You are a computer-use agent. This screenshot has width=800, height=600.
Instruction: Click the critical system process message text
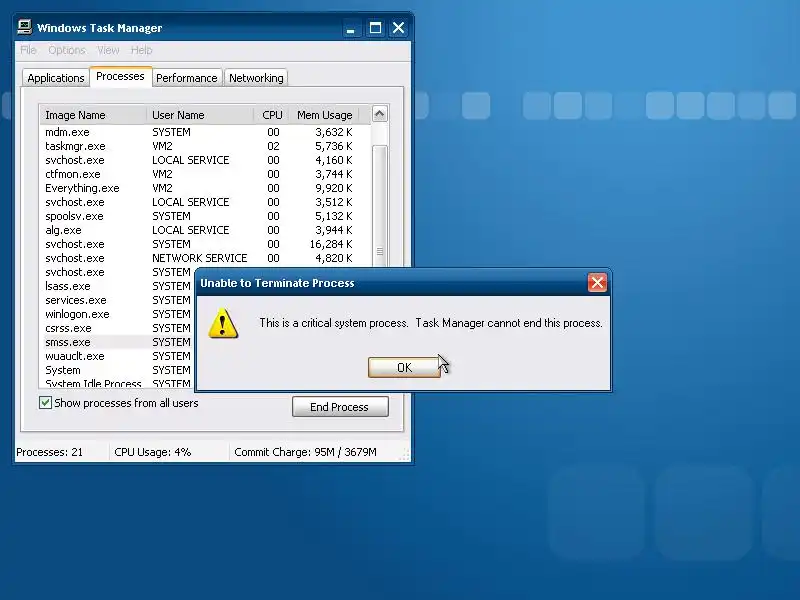pyautogui.click(x=431, y=323)
